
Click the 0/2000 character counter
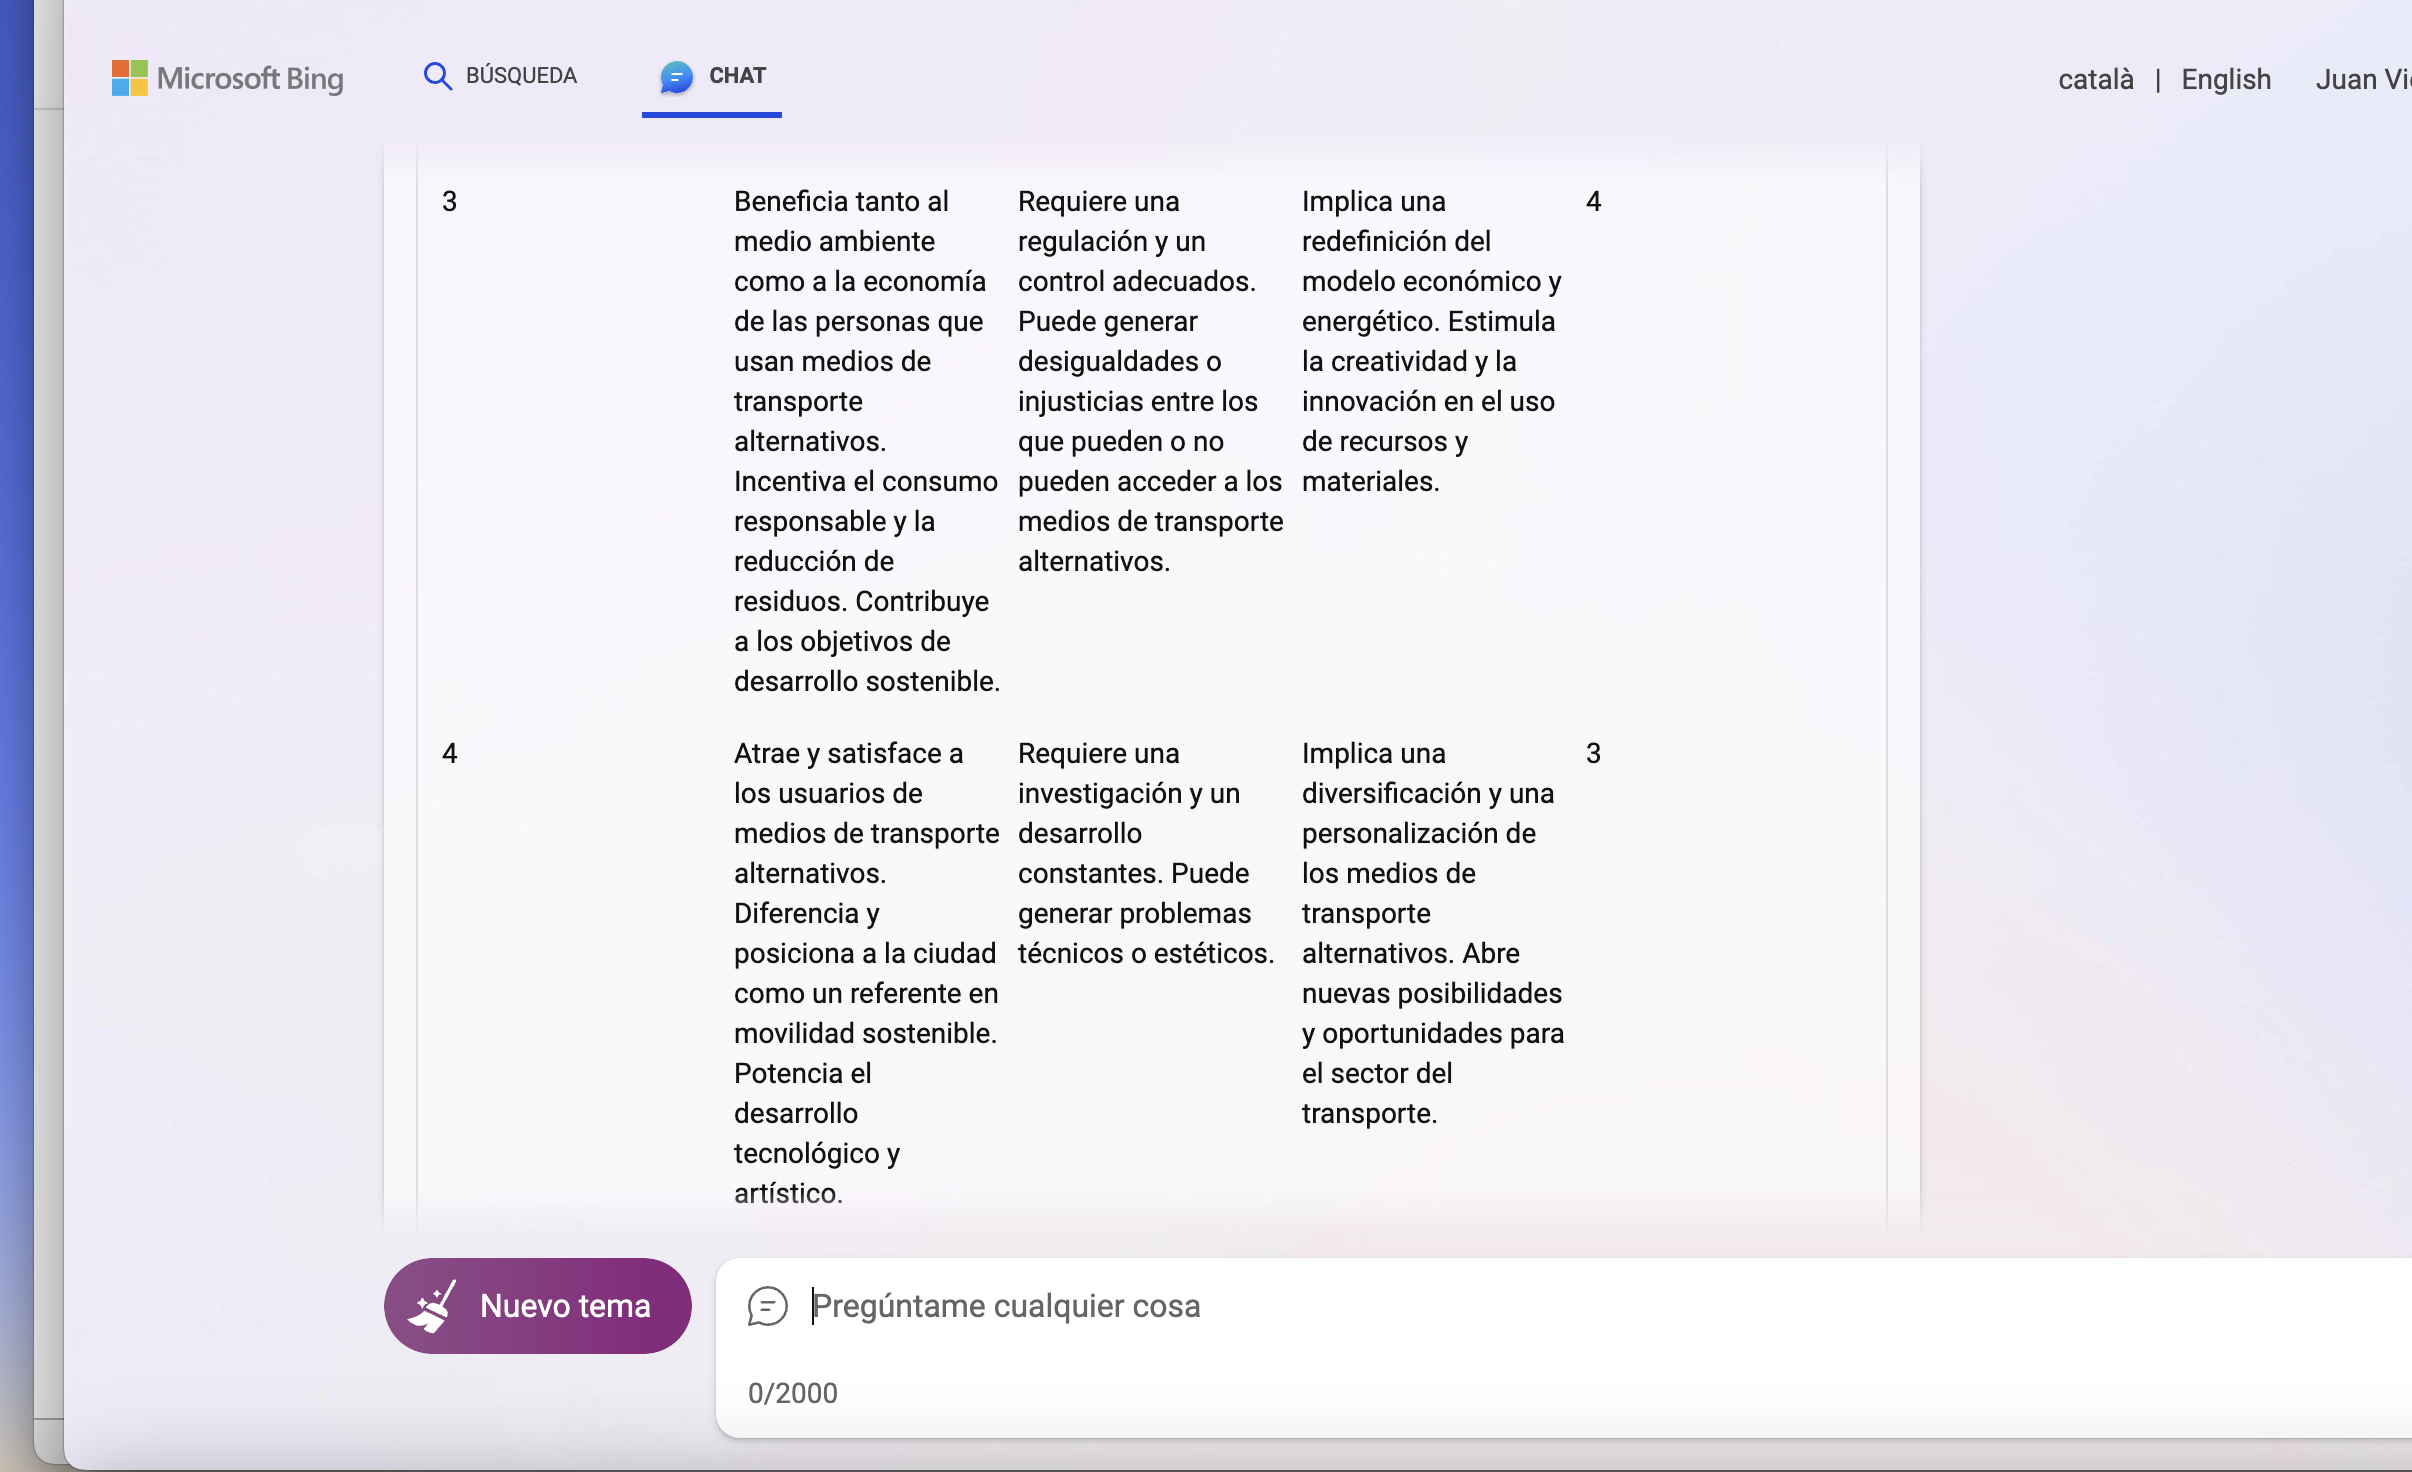click(x=792, y=1393)
